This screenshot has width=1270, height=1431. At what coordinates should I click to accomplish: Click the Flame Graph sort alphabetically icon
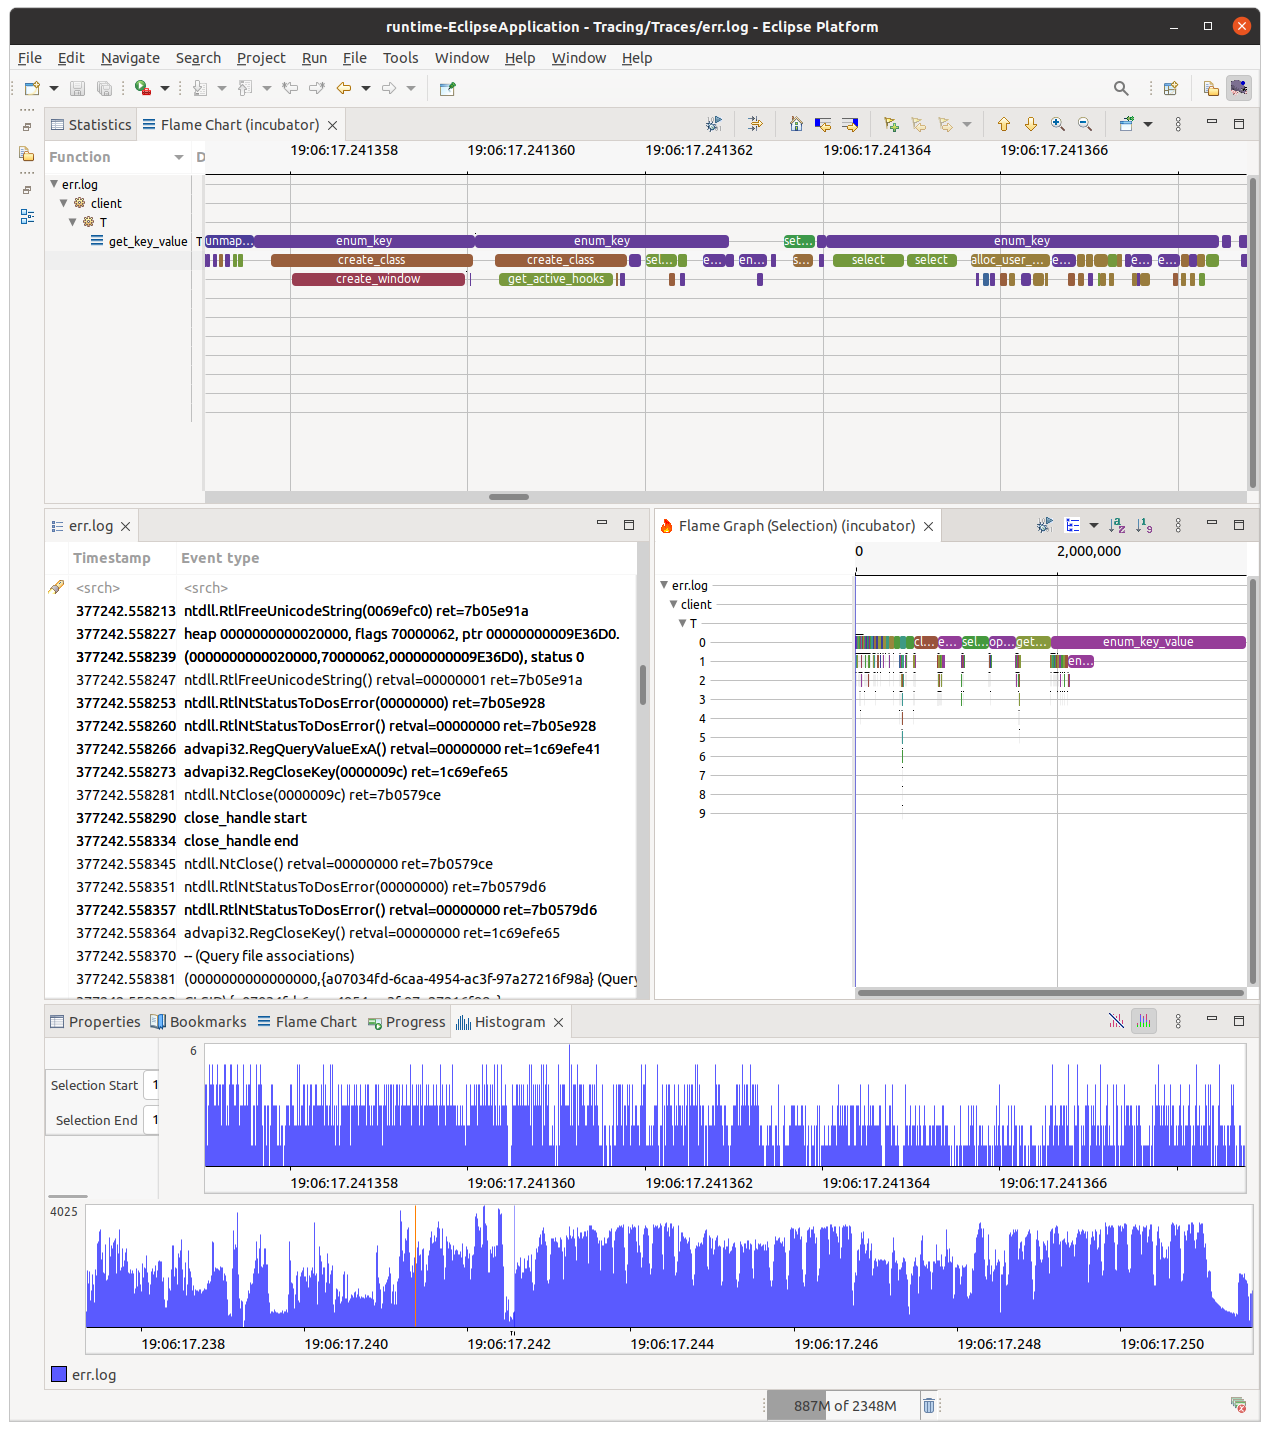point(1117,525)
